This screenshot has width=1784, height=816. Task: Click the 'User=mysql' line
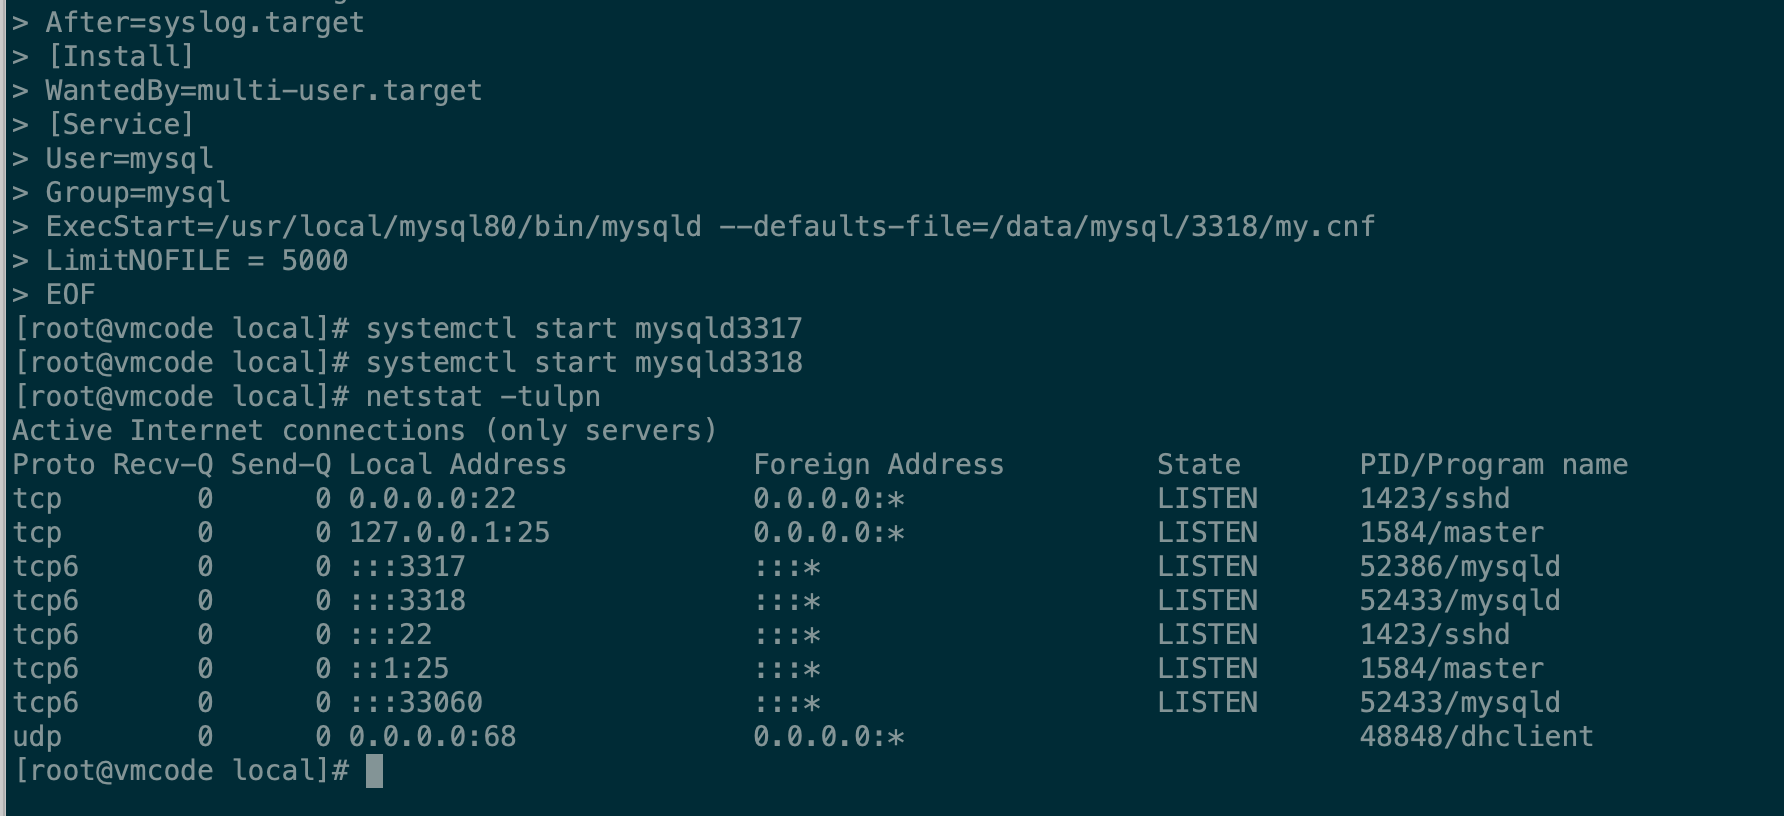point(129,159)
